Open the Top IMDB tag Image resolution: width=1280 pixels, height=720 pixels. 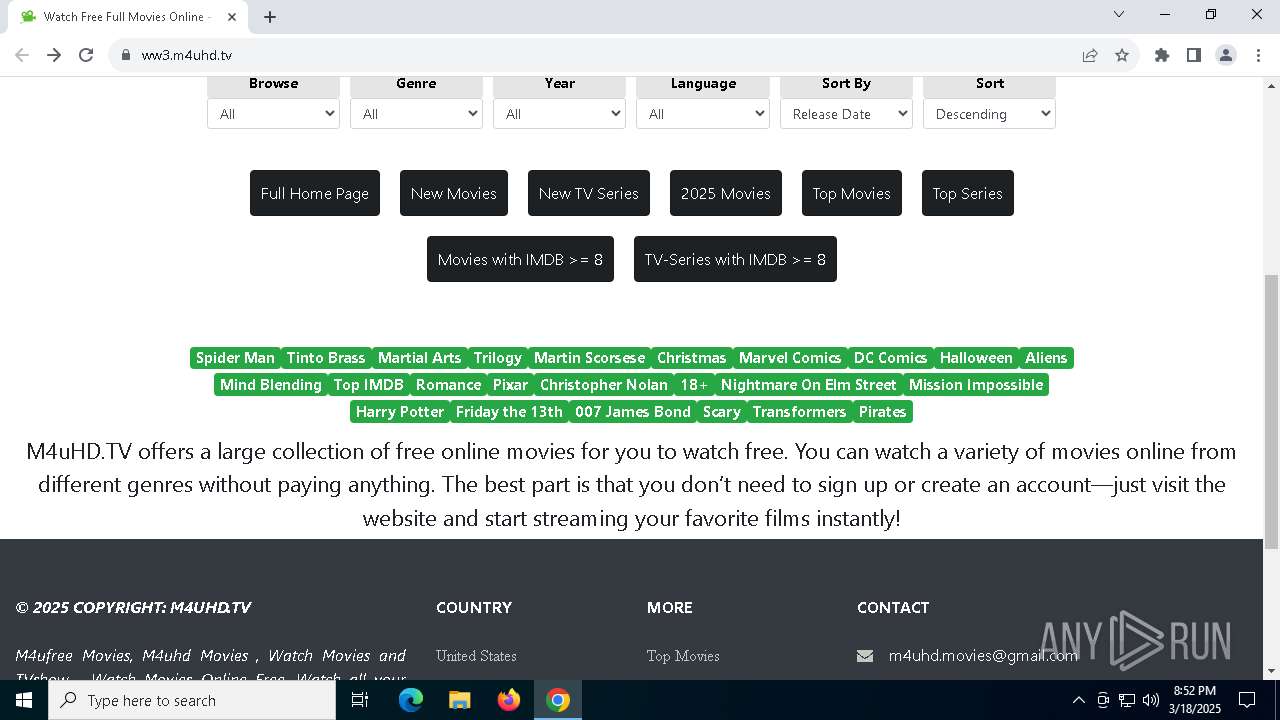pos(369,385)
